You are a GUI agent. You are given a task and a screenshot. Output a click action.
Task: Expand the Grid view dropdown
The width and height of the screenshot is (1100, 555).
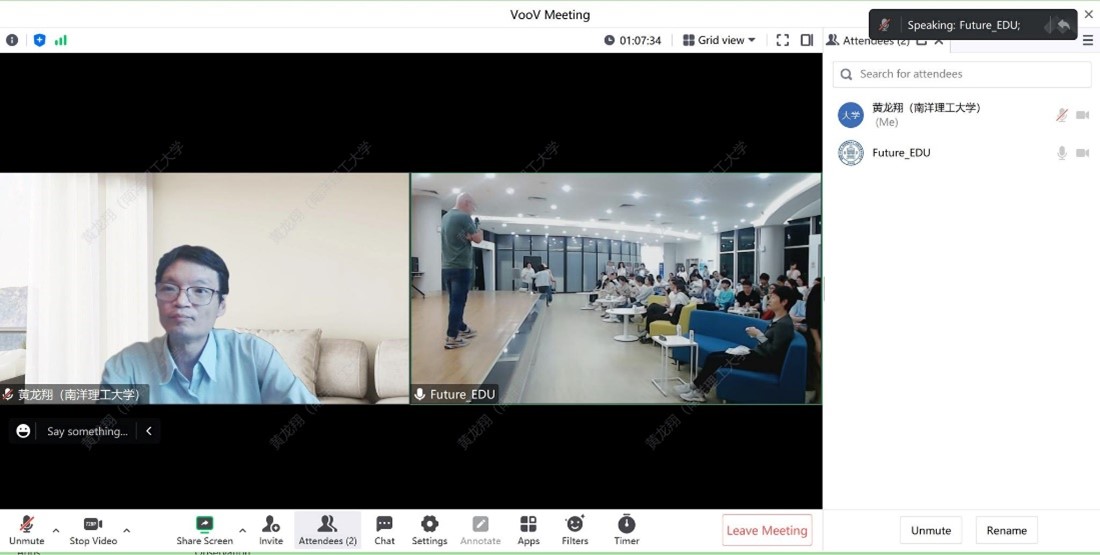pyautogui.click(x=719, y=40)
